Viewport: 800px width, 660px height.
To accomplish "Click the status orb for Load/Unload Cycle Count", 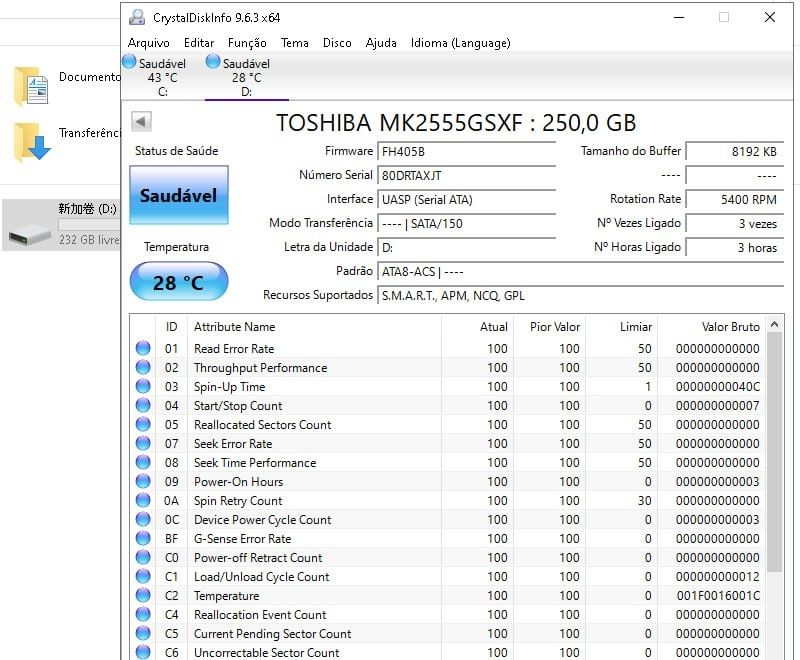I will 143,576.
